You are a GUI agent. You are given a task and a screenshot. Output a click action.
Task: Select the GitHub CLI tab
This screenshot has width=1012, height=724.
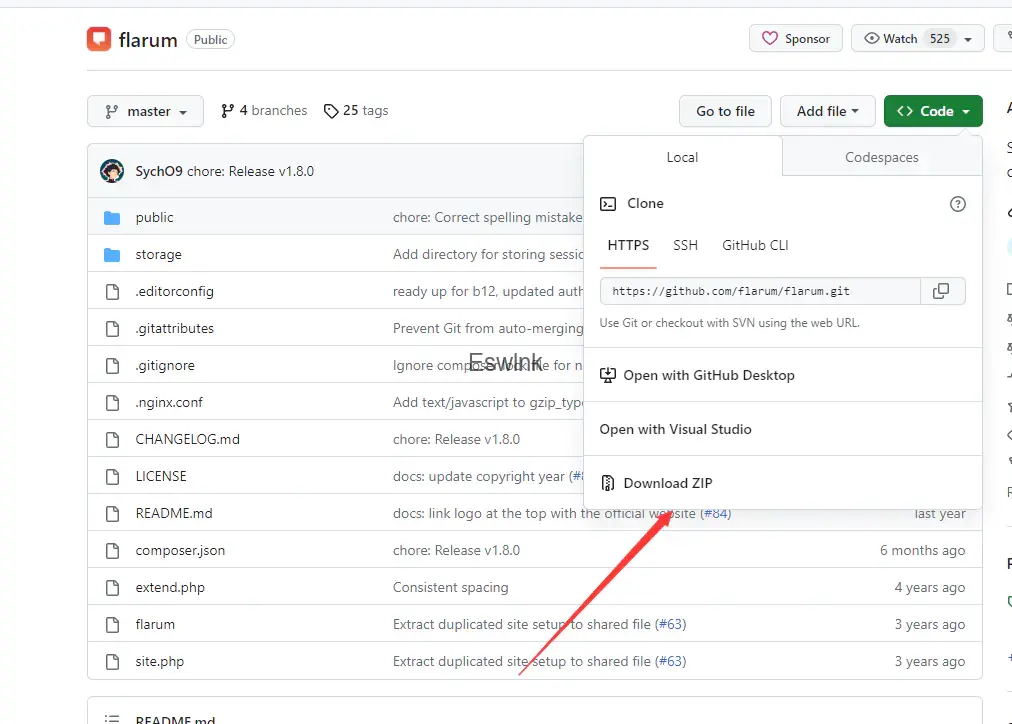pos(755,245)
